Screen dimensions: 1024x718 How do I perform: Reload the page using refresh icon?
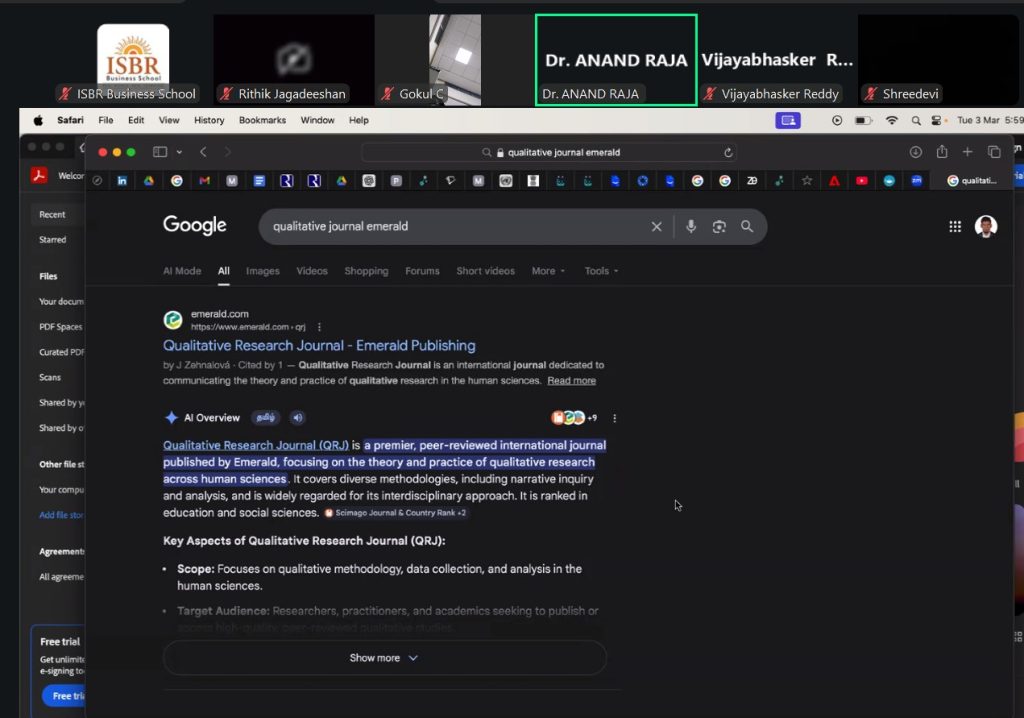tap(728, 153)
